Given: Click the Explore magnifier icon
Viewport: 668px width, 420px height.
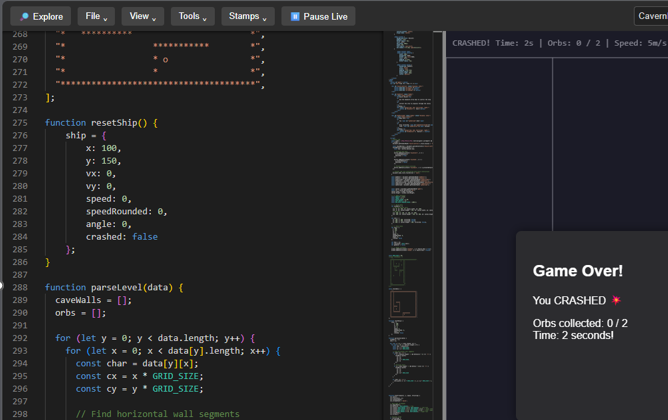Looking at the screenshot, I should point(24,17).
